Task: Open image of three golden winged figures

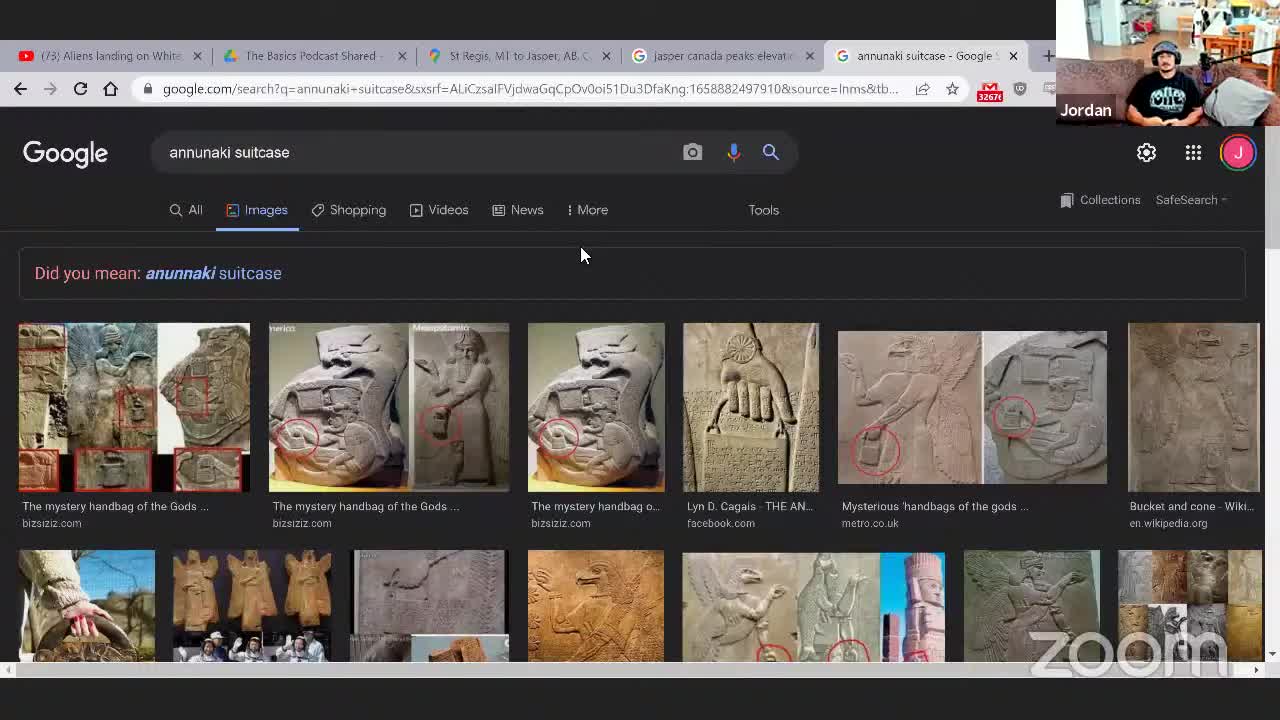Action: tap(252, 606)
